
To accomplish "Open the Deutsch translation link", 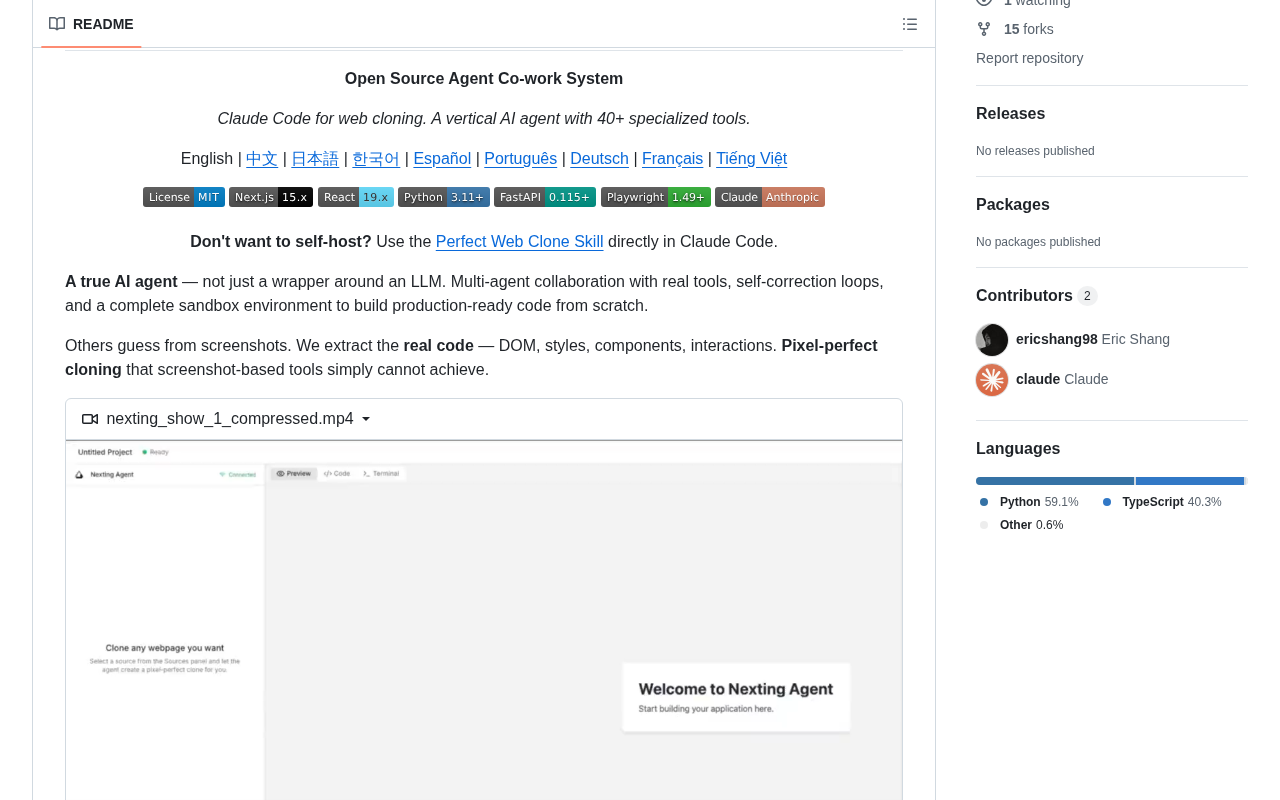I will pyautogui.click(x=599, y=159).
